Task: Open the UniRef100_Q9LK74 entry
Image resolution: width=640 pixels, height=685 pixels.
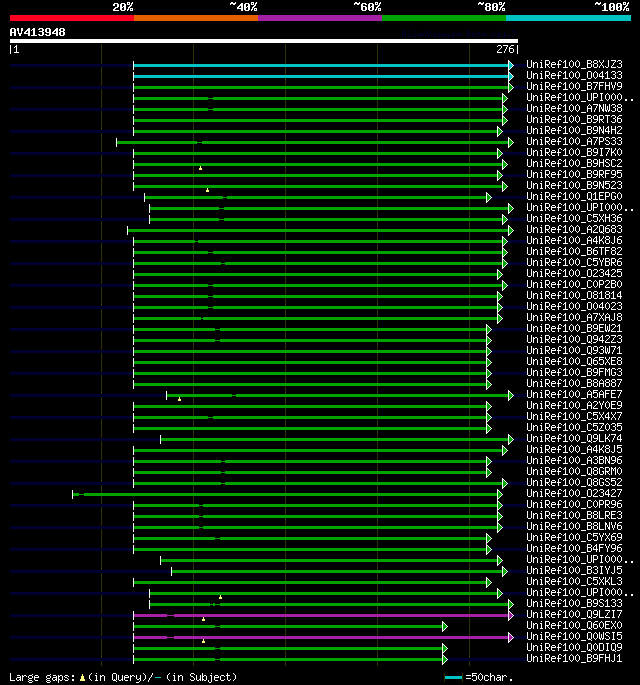Action: [574, 438]
